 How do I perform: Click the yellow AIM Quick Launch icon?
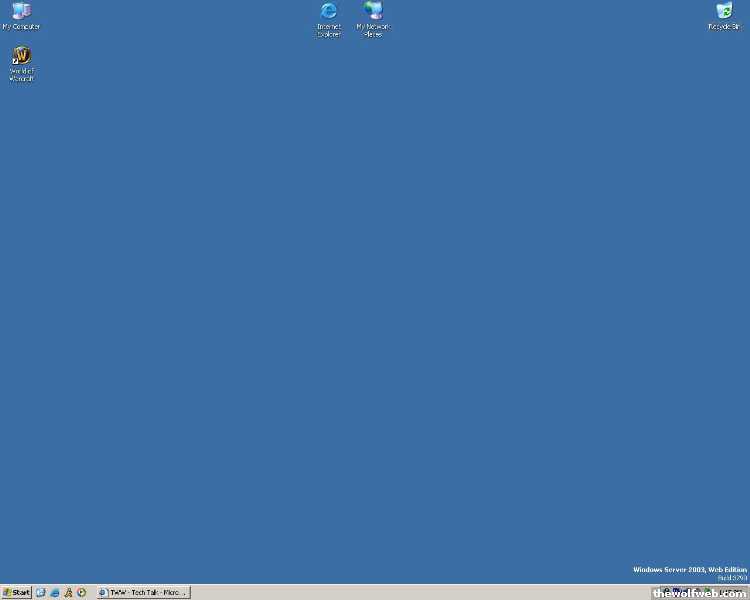(x=68, y=592)
